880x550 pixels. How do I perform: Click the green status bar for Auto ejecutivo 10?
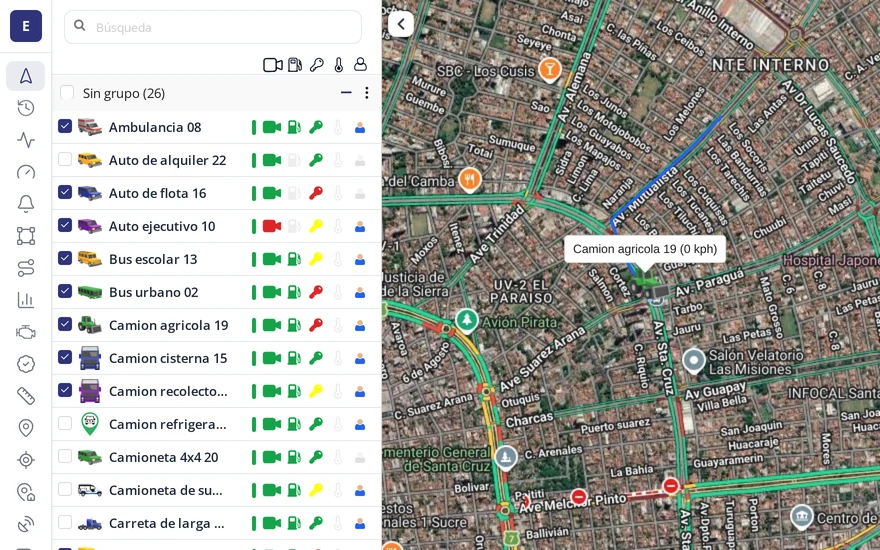[254, 226]
